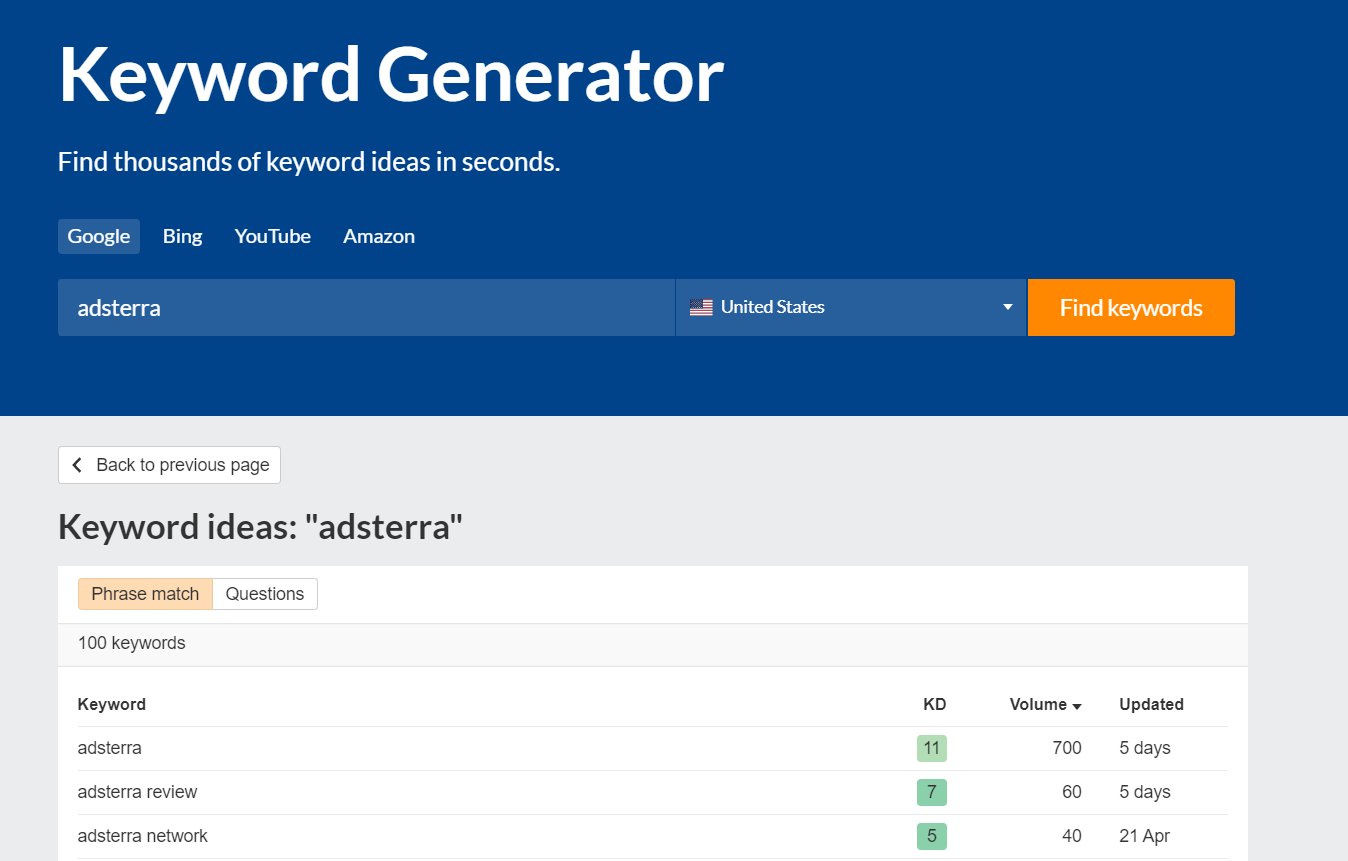The image size is (1348, 861).
Task: Open the United States country dropdown
Action: click(x=851, y=307)
